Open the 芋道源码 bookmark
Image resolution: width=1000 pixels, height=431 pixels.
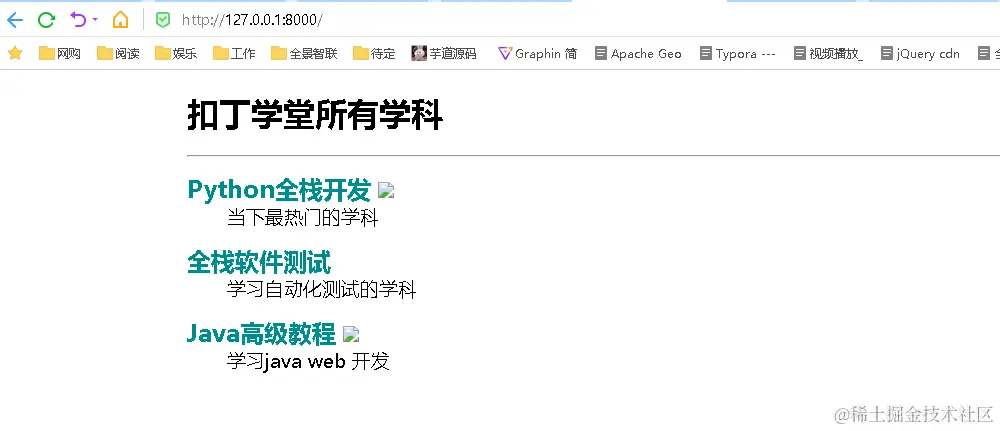pos(444,54)
